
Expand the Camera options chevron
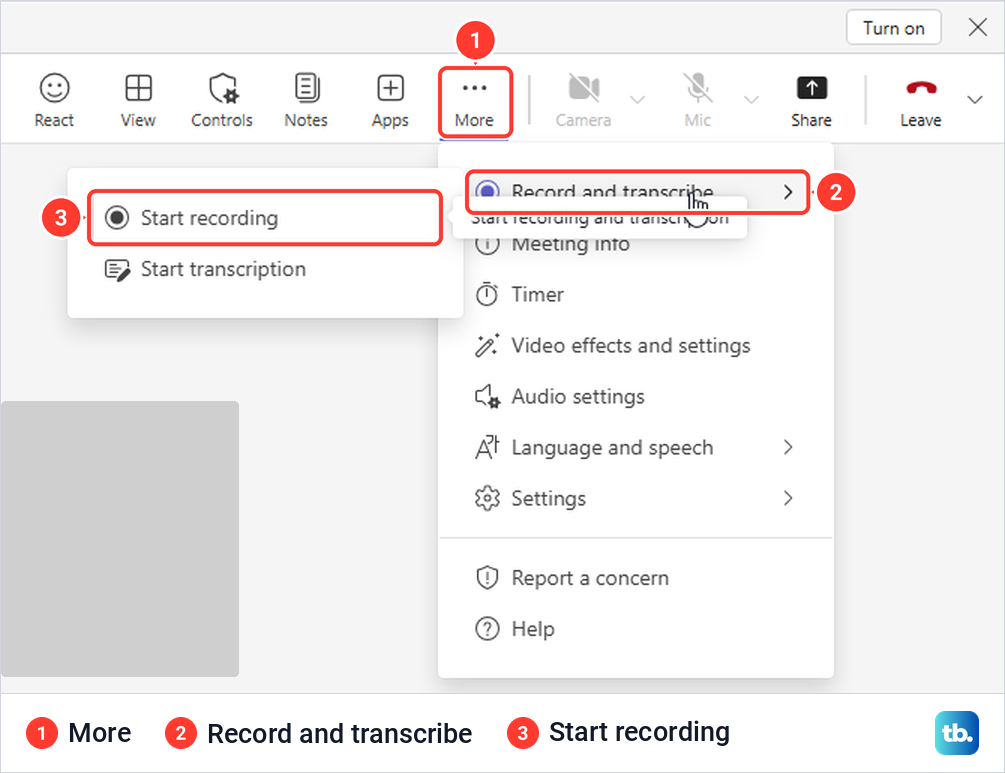pos(637,99)
